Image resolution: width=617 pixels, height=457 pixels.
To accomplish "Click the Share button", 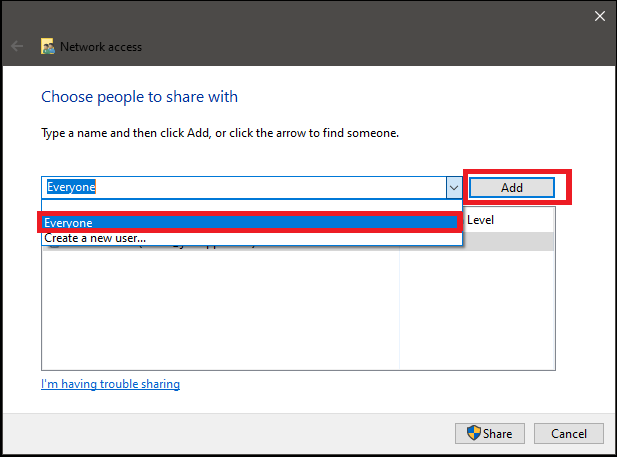I will [488, 433].
